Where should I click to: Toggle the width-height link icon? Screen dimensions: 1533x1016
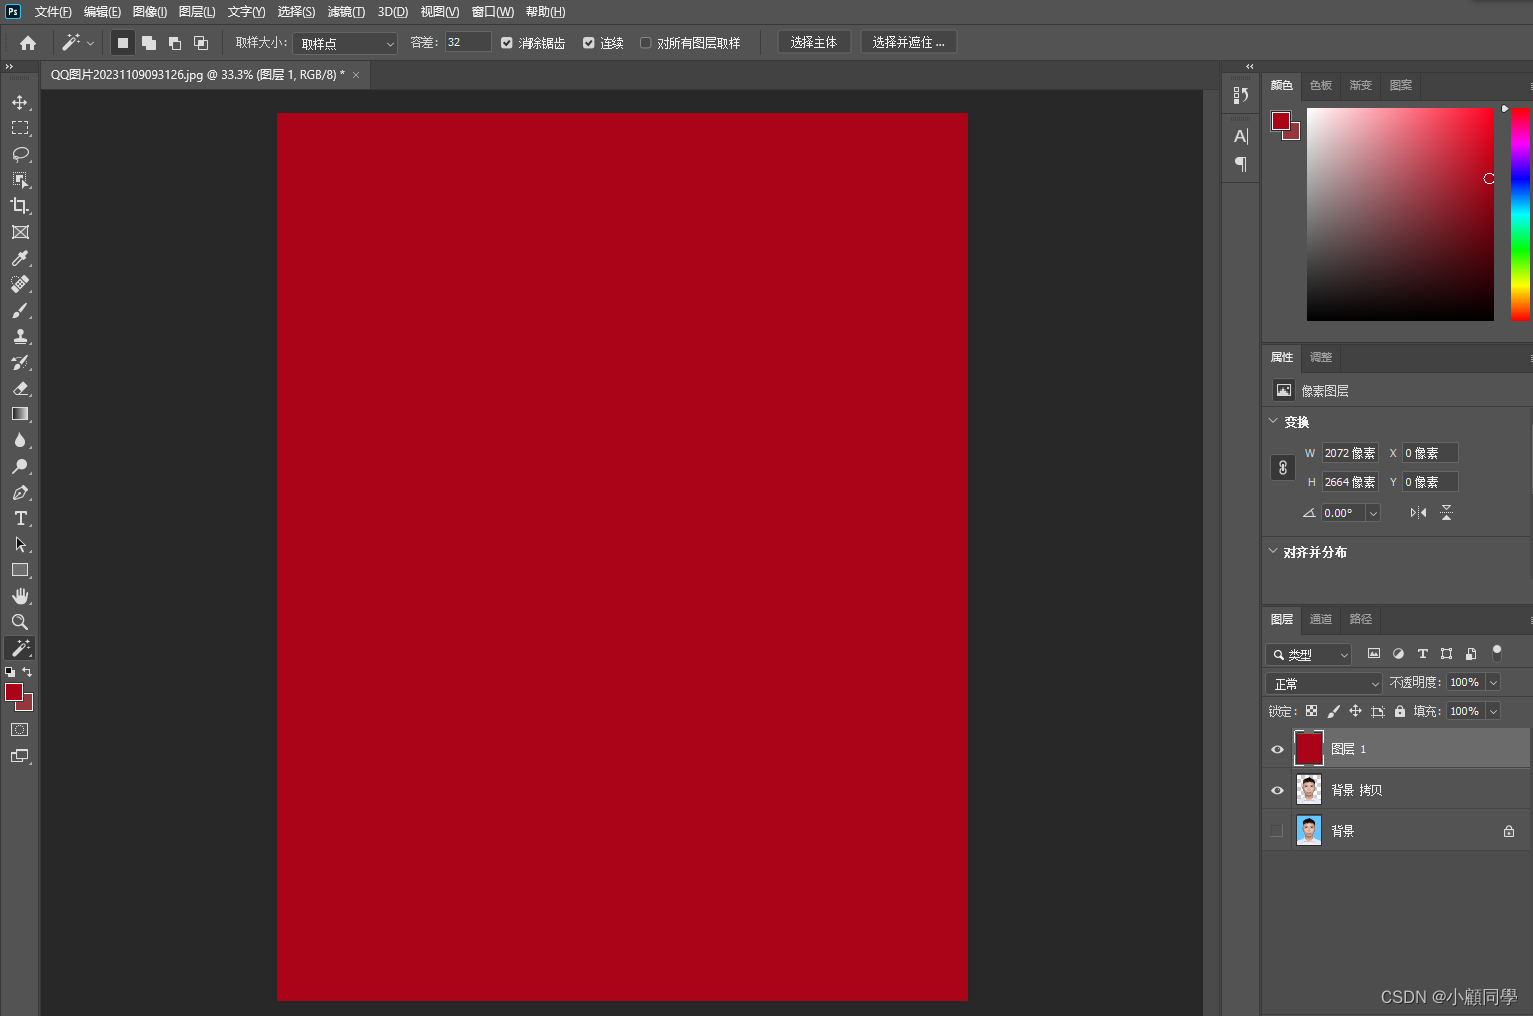point(1283,468)
